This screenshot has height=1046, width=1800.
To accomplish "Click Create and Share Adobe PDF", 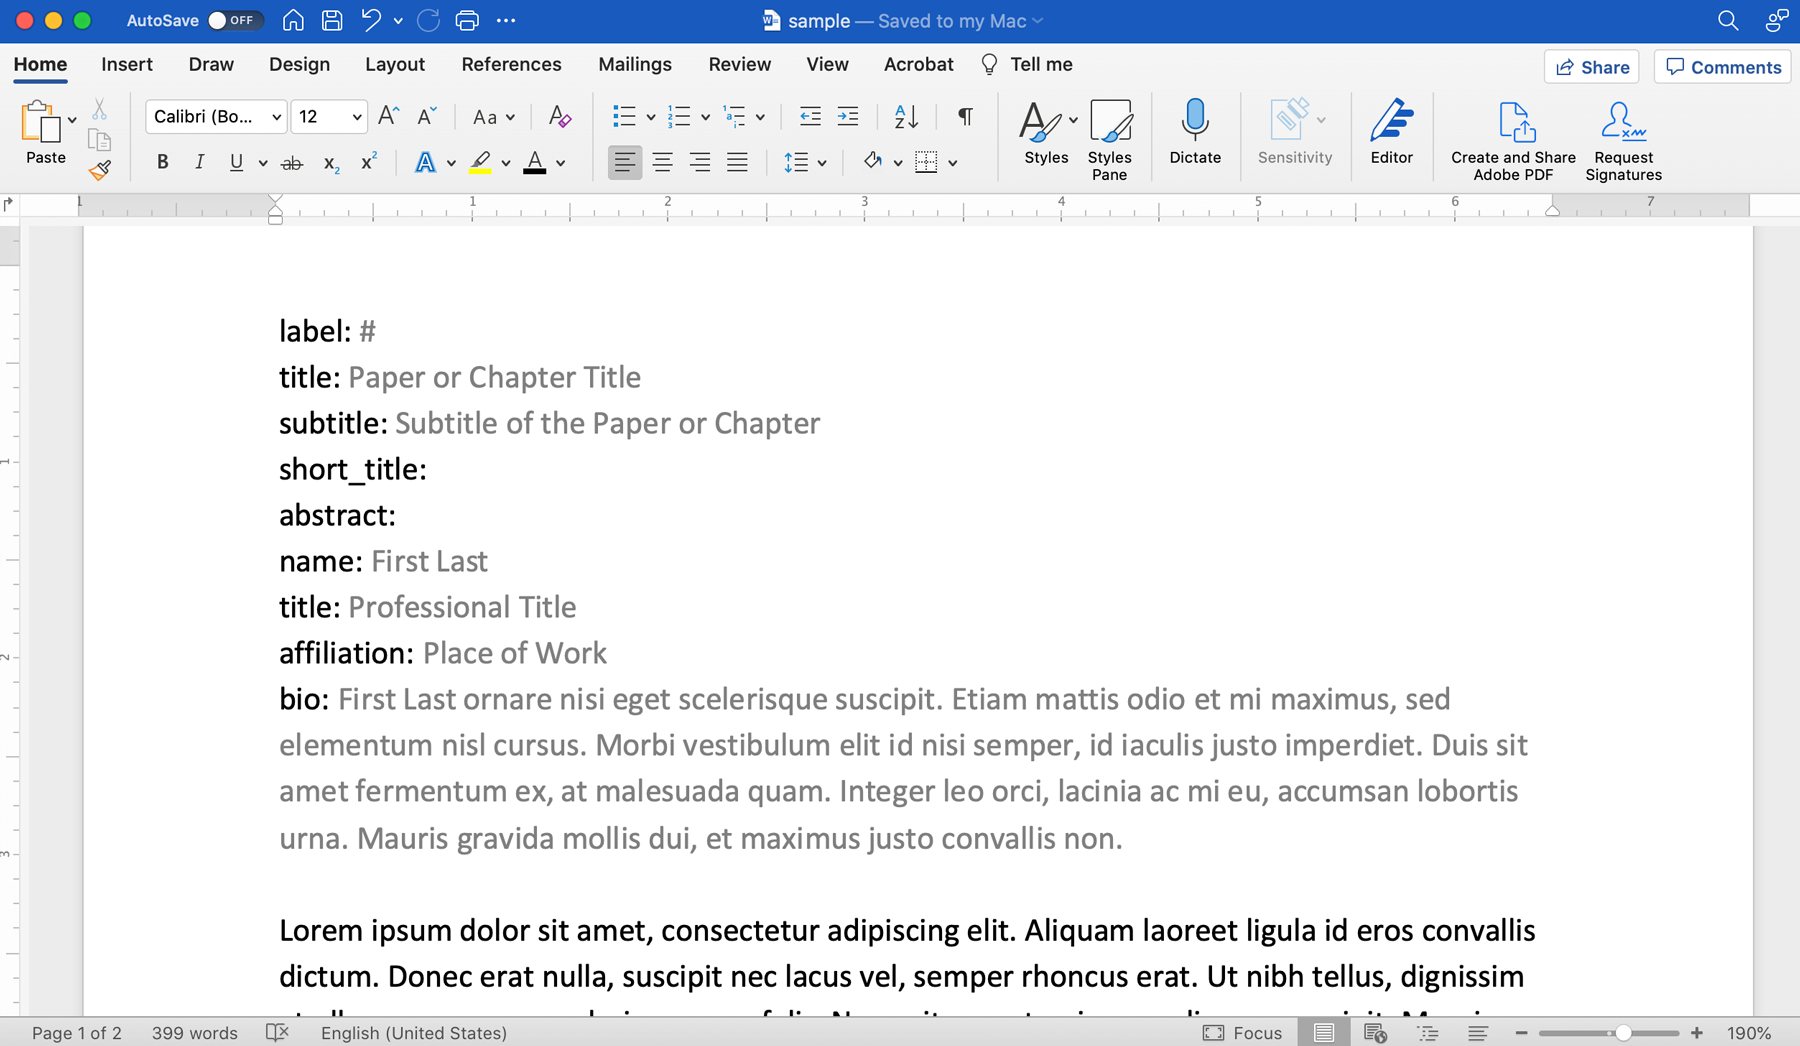I will (x=1512, y=140).
